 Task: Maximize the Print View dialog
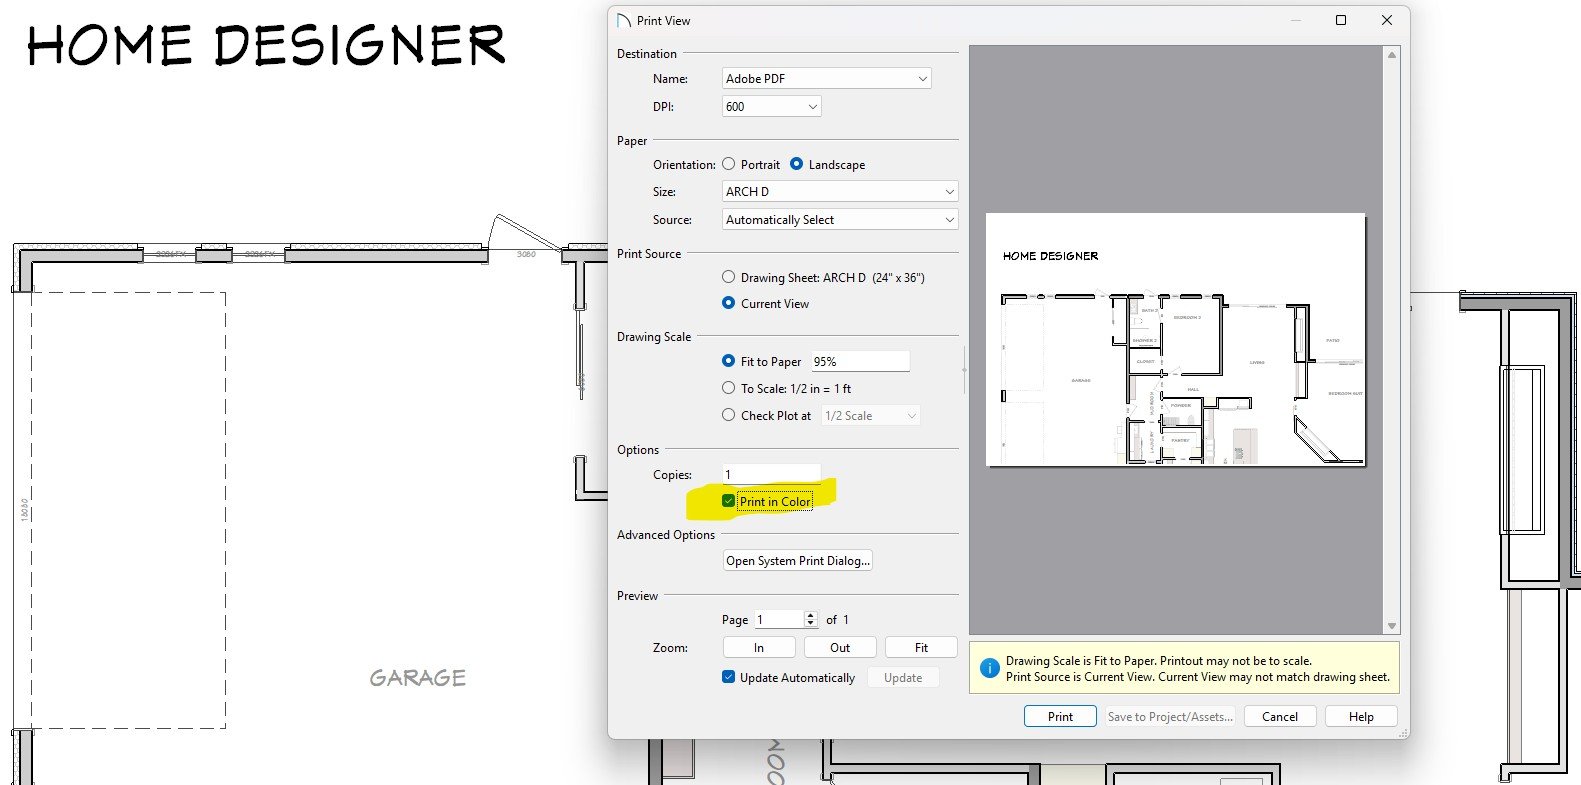pos(1341,20)
